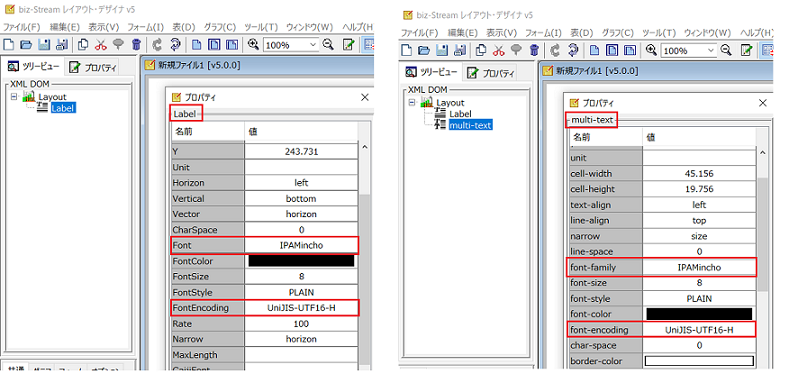Click the Font value IPAMincho cell
Image resolution: width=789 pixels, height=383 pixels.
pos(301,246)
